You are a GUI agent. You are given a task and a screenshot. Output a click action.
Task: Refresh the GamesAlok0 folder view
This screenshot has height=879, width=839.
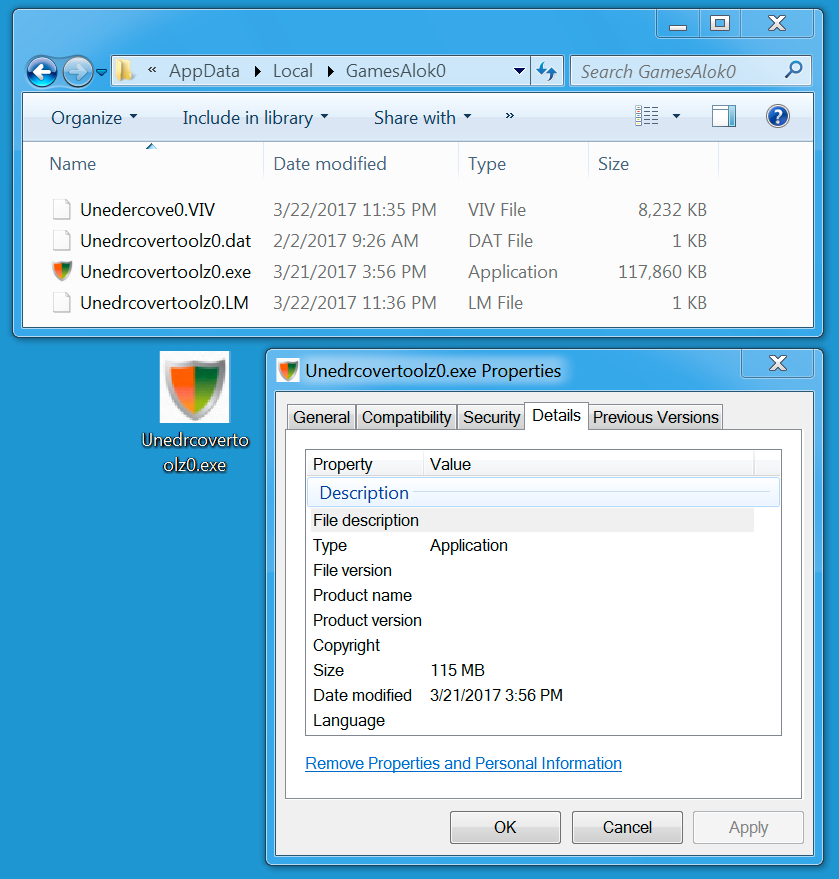pyautogui.click(x=547, y=71)
